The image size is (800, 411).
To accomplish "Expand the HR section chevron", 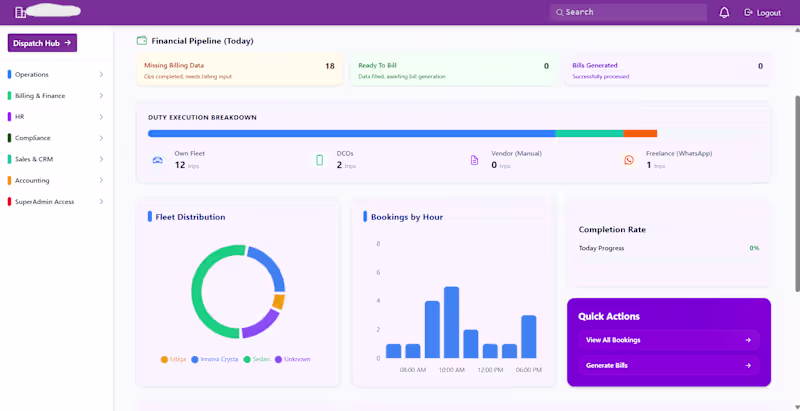I will click(101, 117).
